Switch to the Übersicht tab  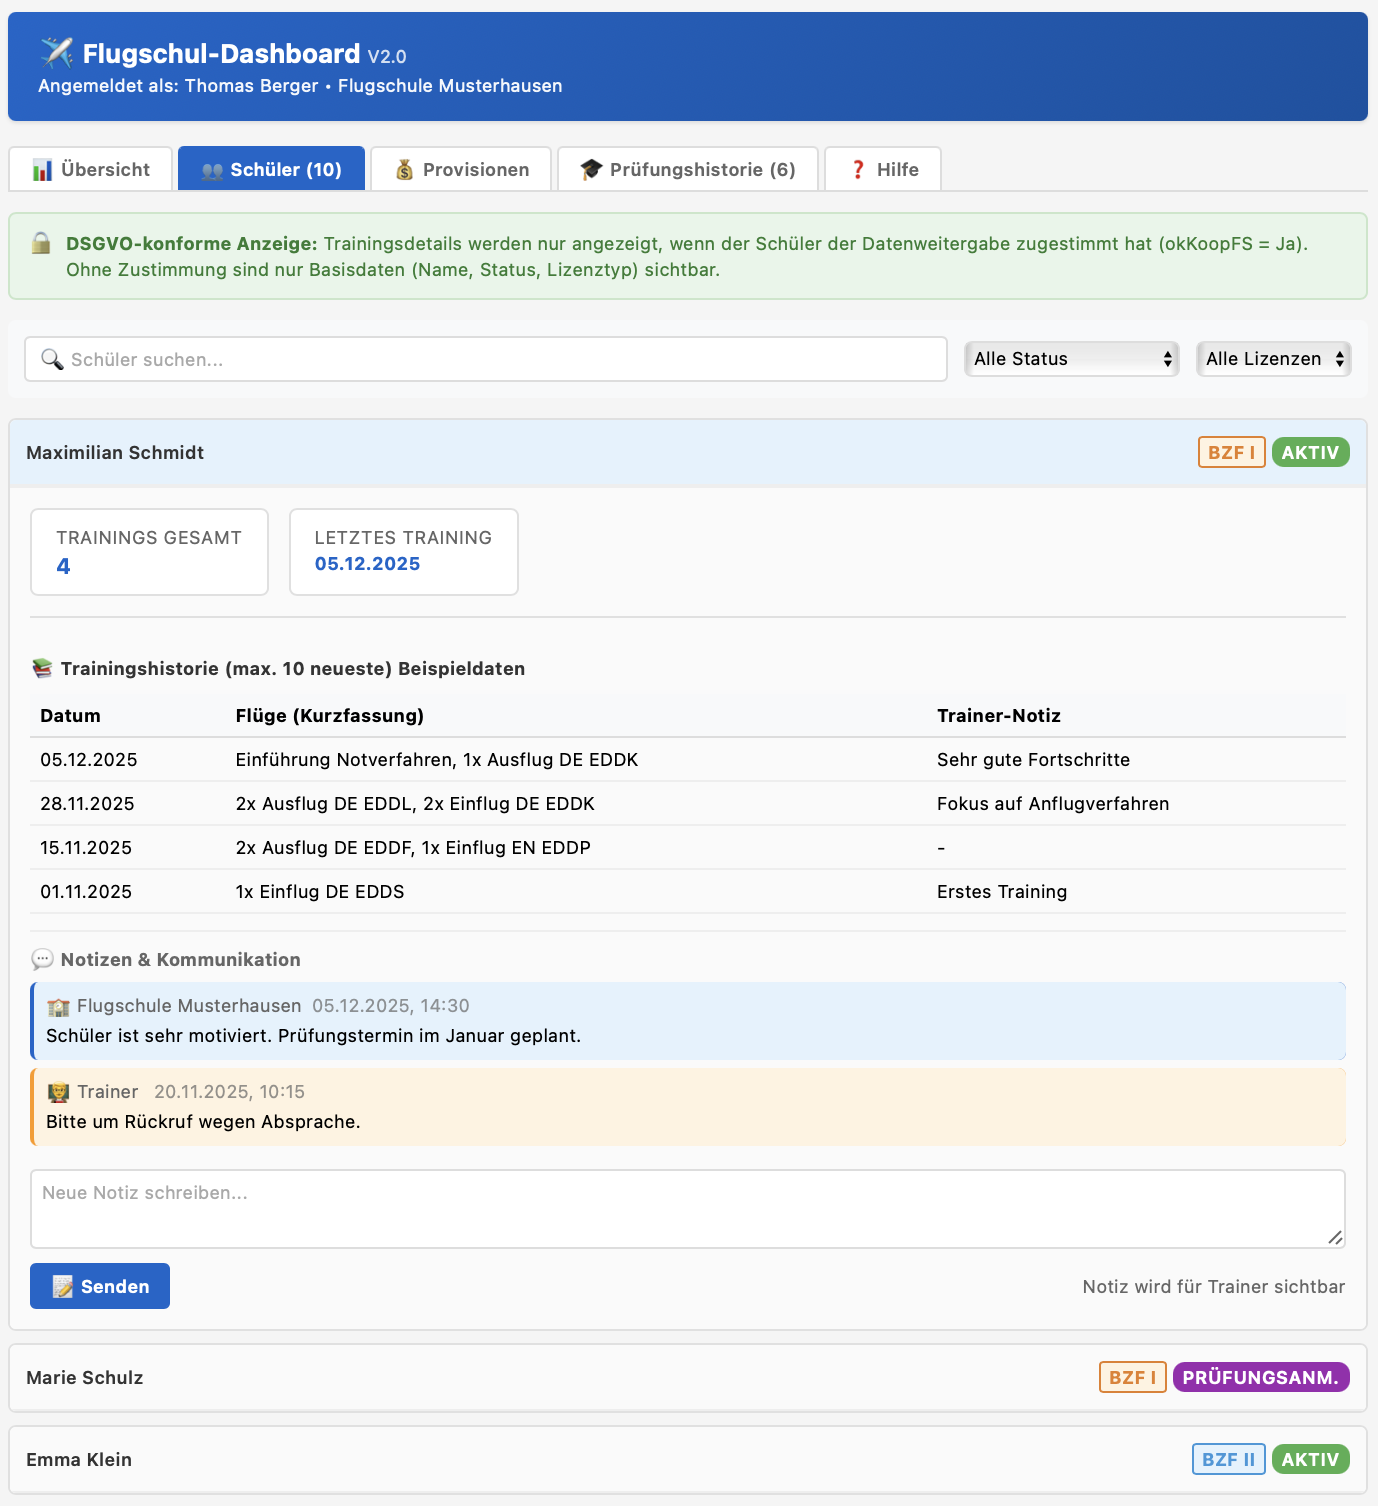(x=91, y=169)
